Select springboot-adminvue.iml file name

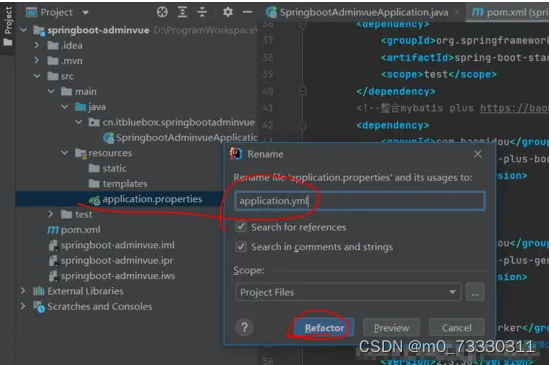118,245
